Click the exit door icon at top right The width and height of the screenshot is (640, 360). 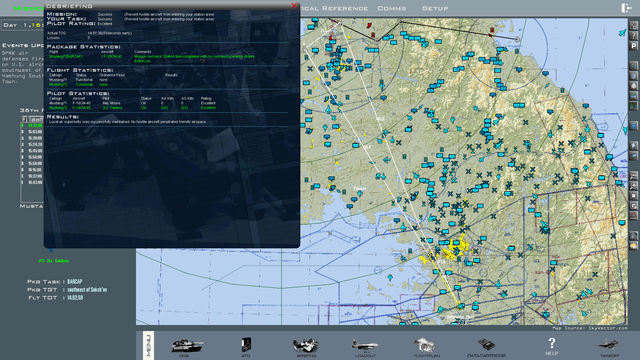(626, 8)
